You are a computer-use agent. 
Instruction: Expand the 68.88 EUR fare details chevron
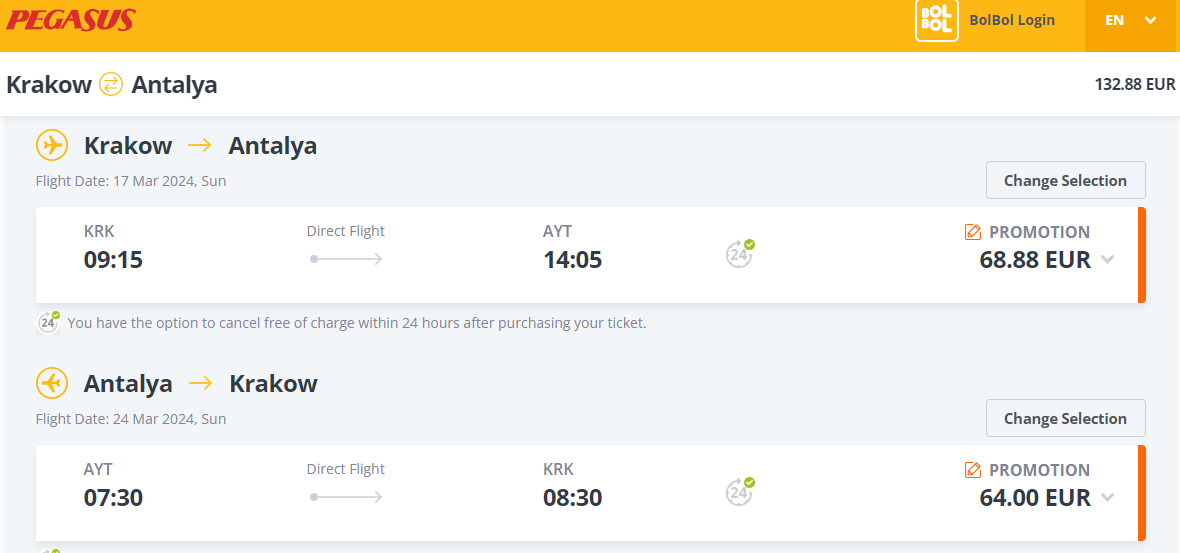coord(1107,260)
